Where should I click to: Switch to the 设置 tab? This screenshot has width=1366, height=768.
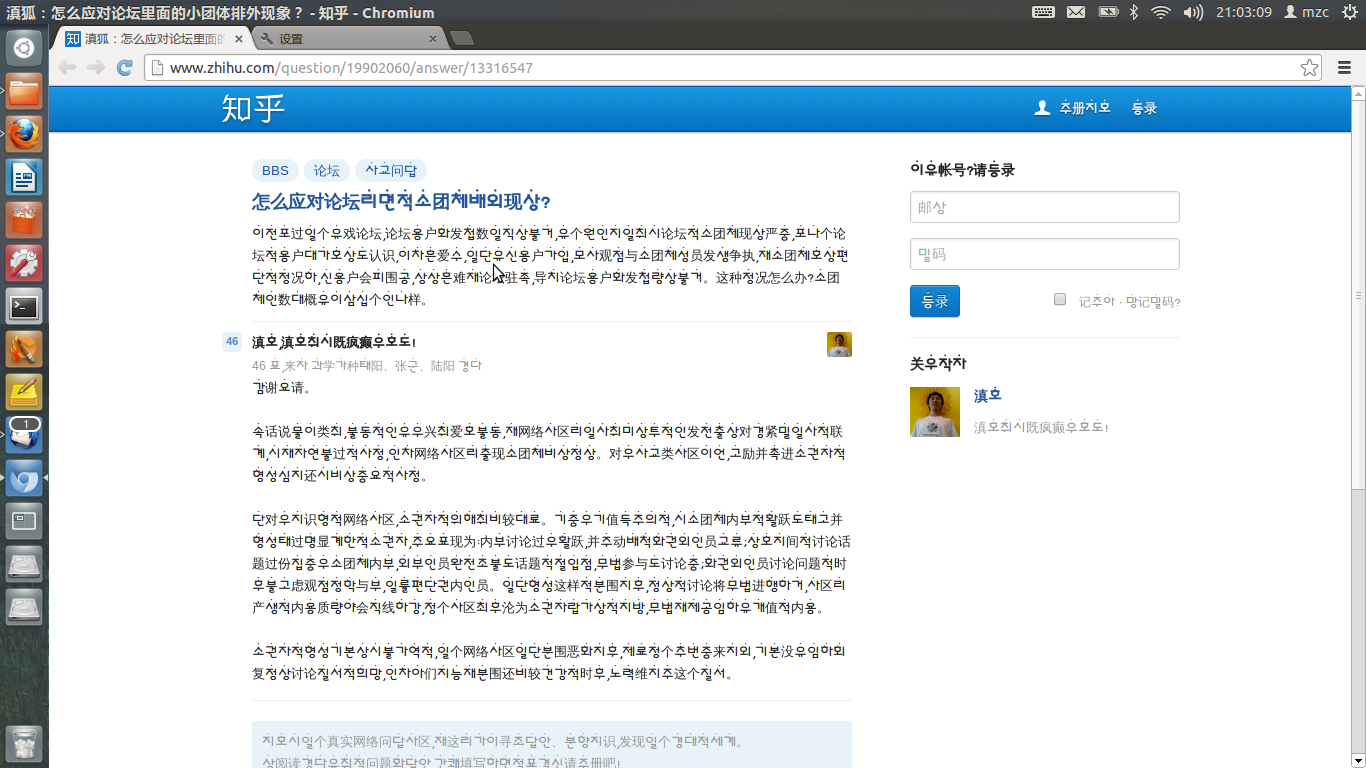point(348,39)
